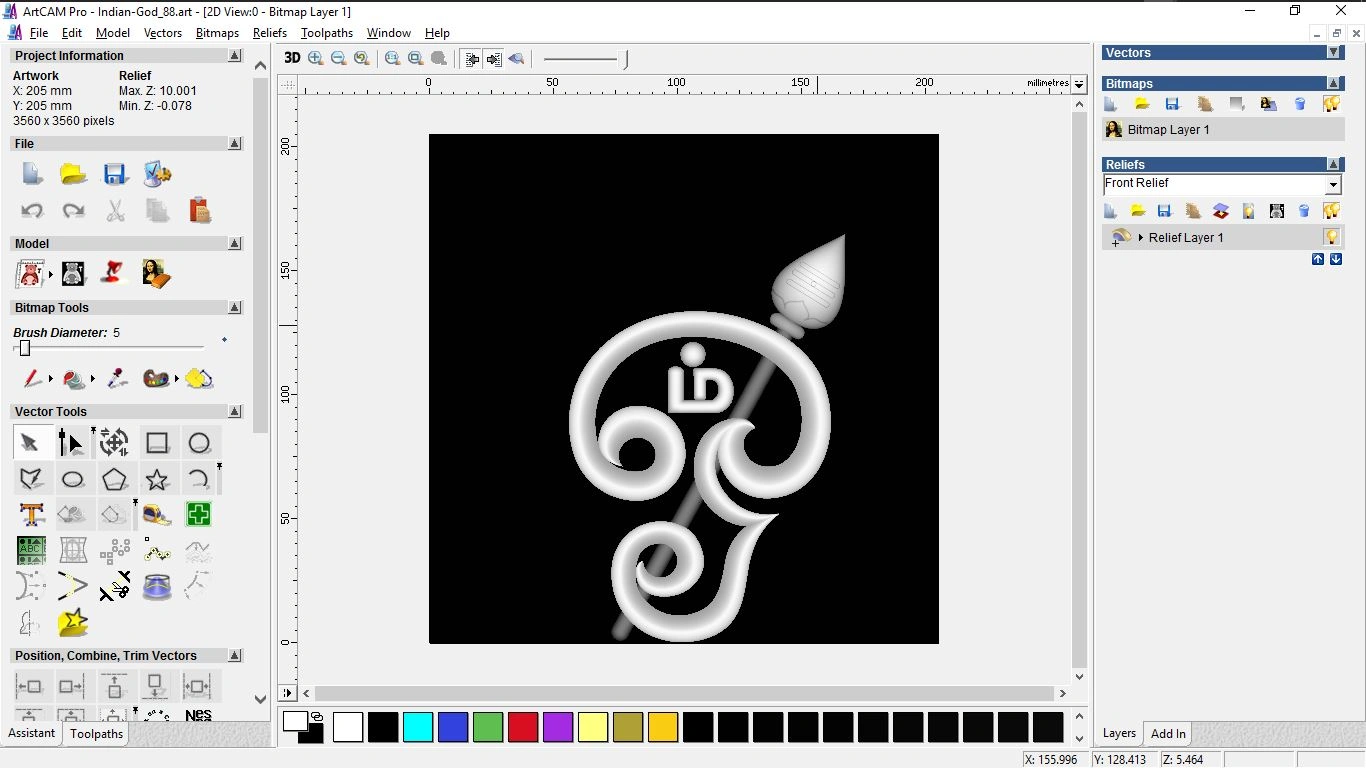Pick the eyedropper Pick Colour tool
The width and height of the screenshot is (1366, 768).
(117, 379)
